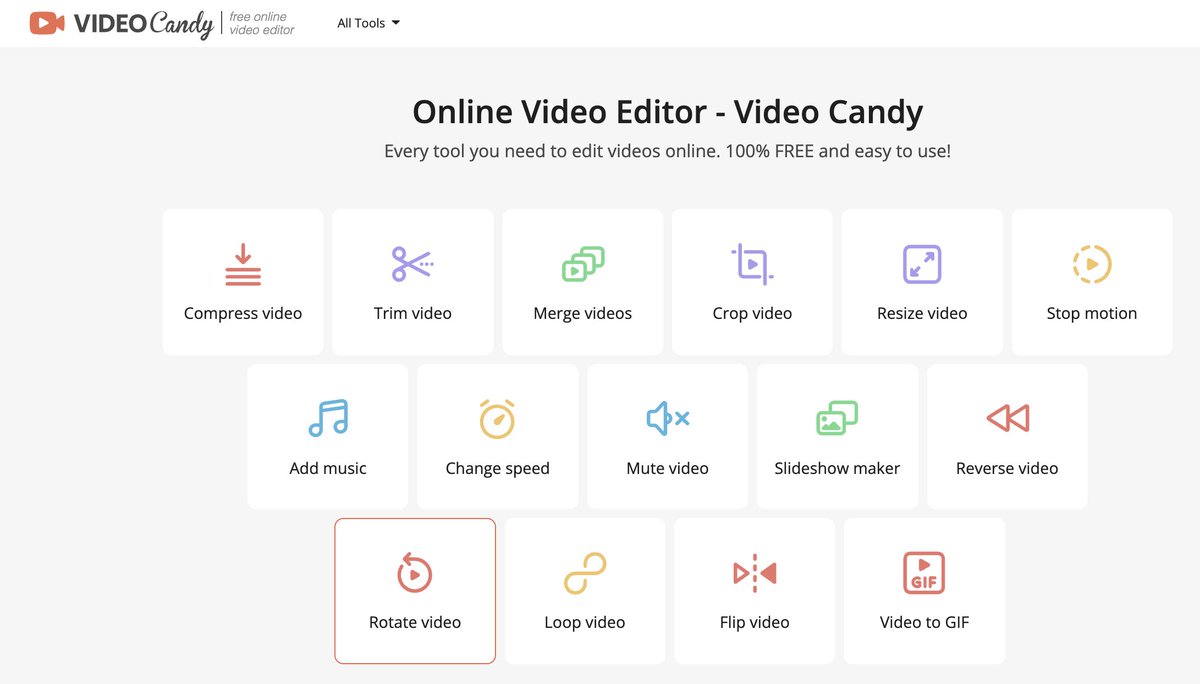Click the Crop video crop-frame icon

click(x=752, y=264)
